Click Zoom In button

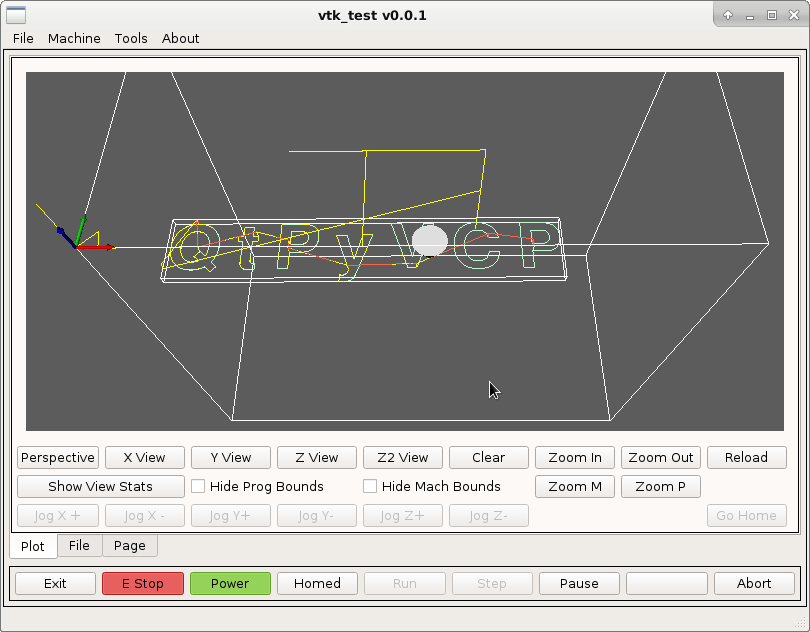[x=575, y=458]
